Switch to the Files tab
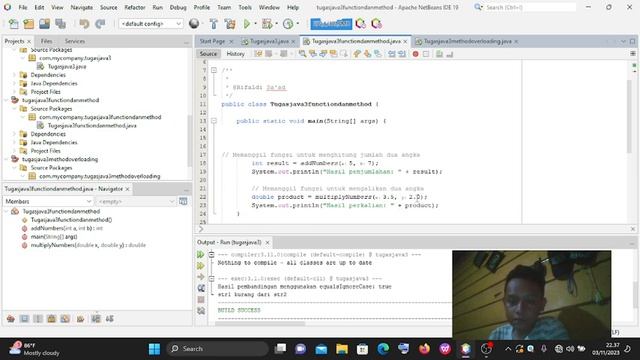 click(47, 41)
